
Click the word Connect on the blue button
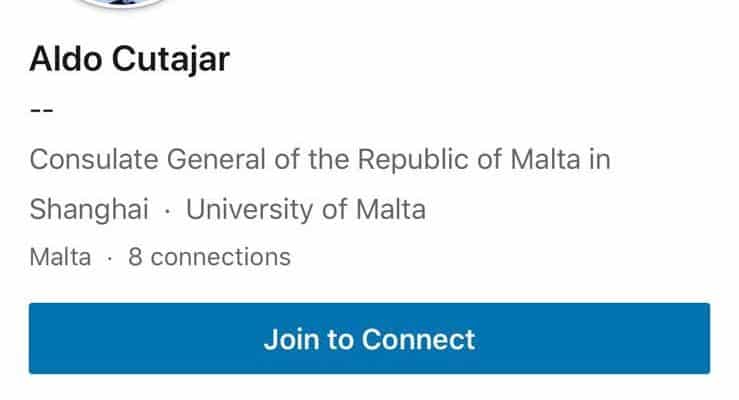click(x=418, y=339)
